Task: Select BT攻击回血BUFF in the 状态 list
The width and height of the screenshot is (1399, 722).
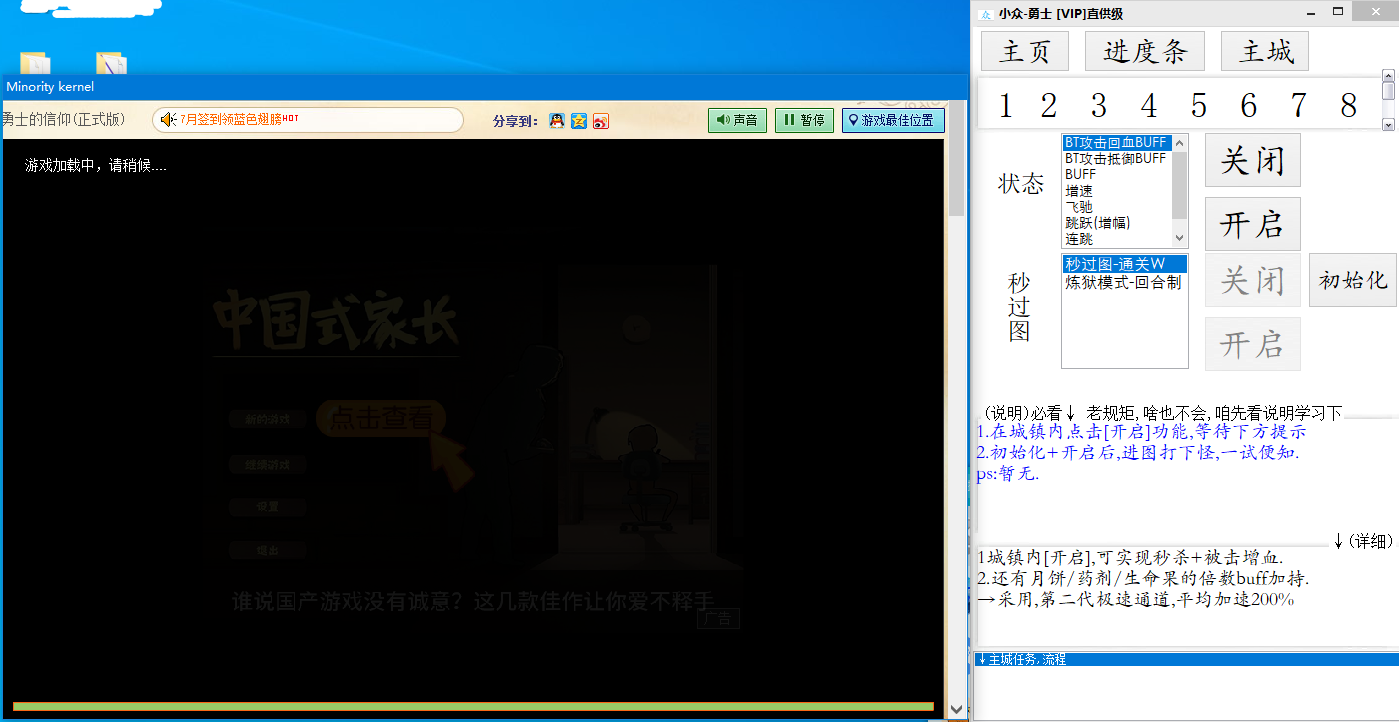Action: [1116, 143]
